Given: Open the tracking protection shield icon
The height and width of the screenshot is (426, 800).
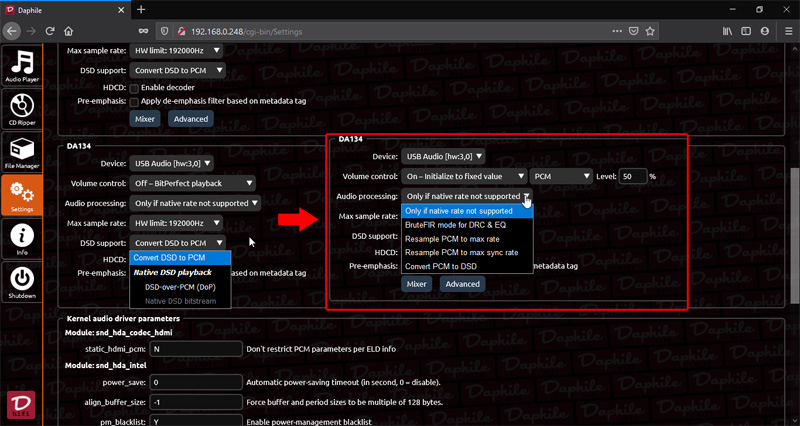Looking at the screenshot, I should point(165,31).
